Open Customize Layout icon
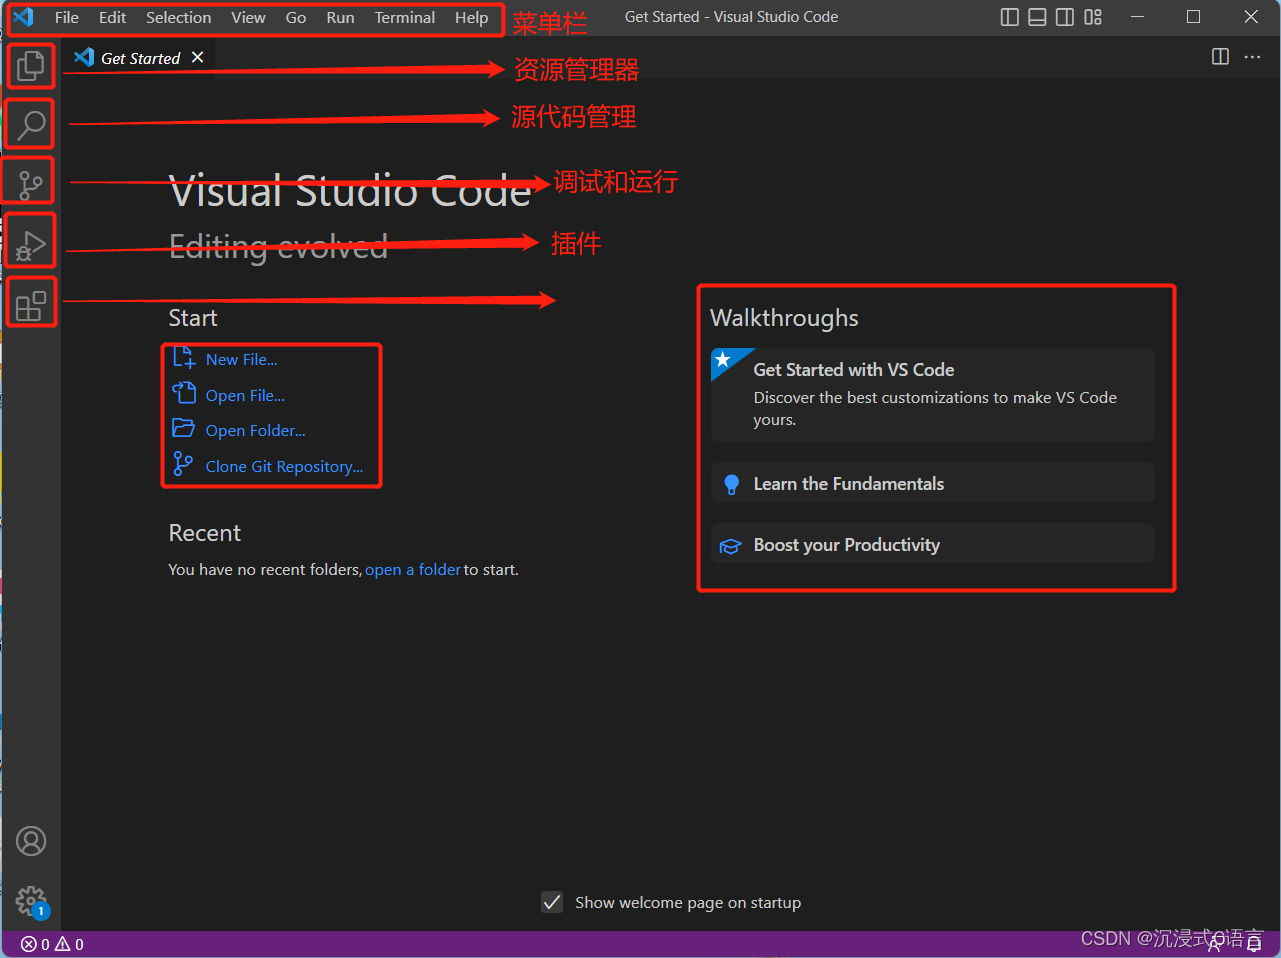 pyautogui.click(x=1094, y=17)
